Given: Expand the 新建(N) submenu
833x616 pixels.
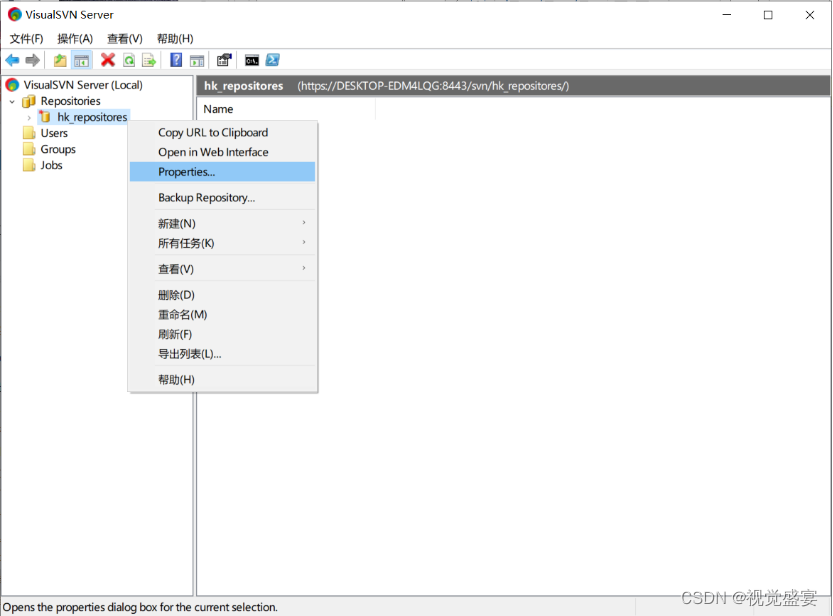Looking at the screenshot, I should click(x=223, y=224).
